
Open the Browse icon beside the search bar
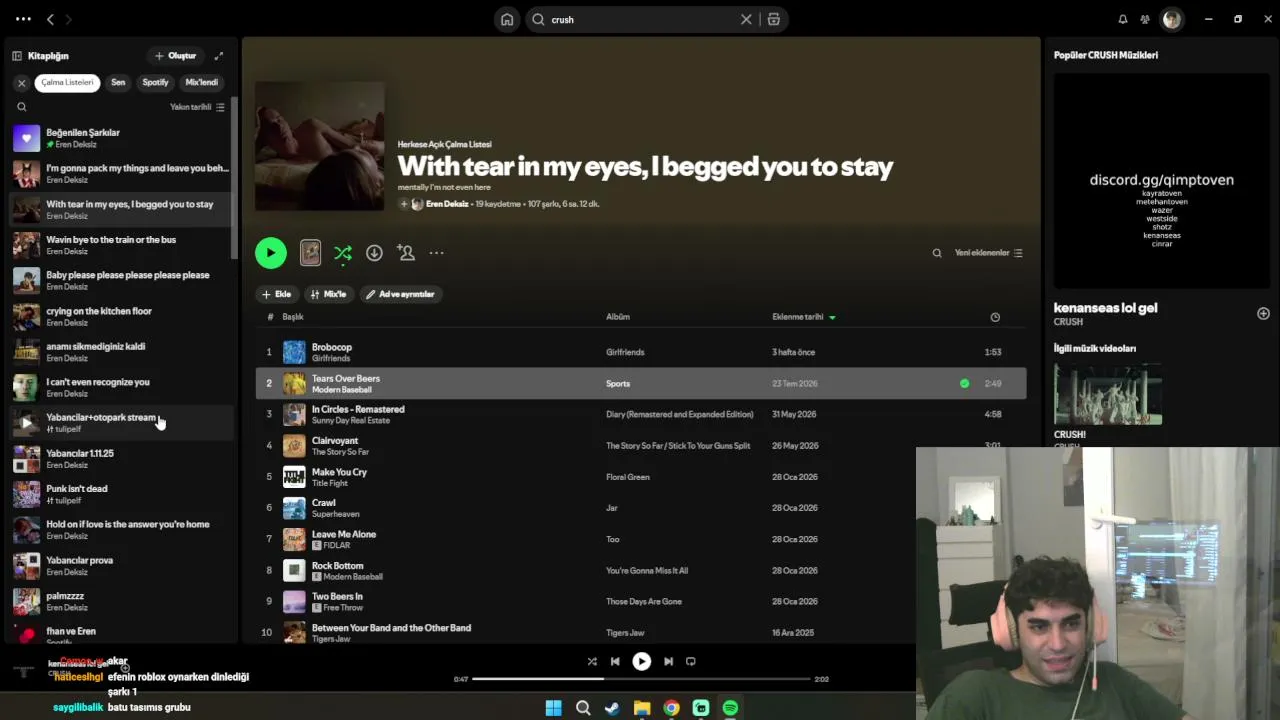773,19
